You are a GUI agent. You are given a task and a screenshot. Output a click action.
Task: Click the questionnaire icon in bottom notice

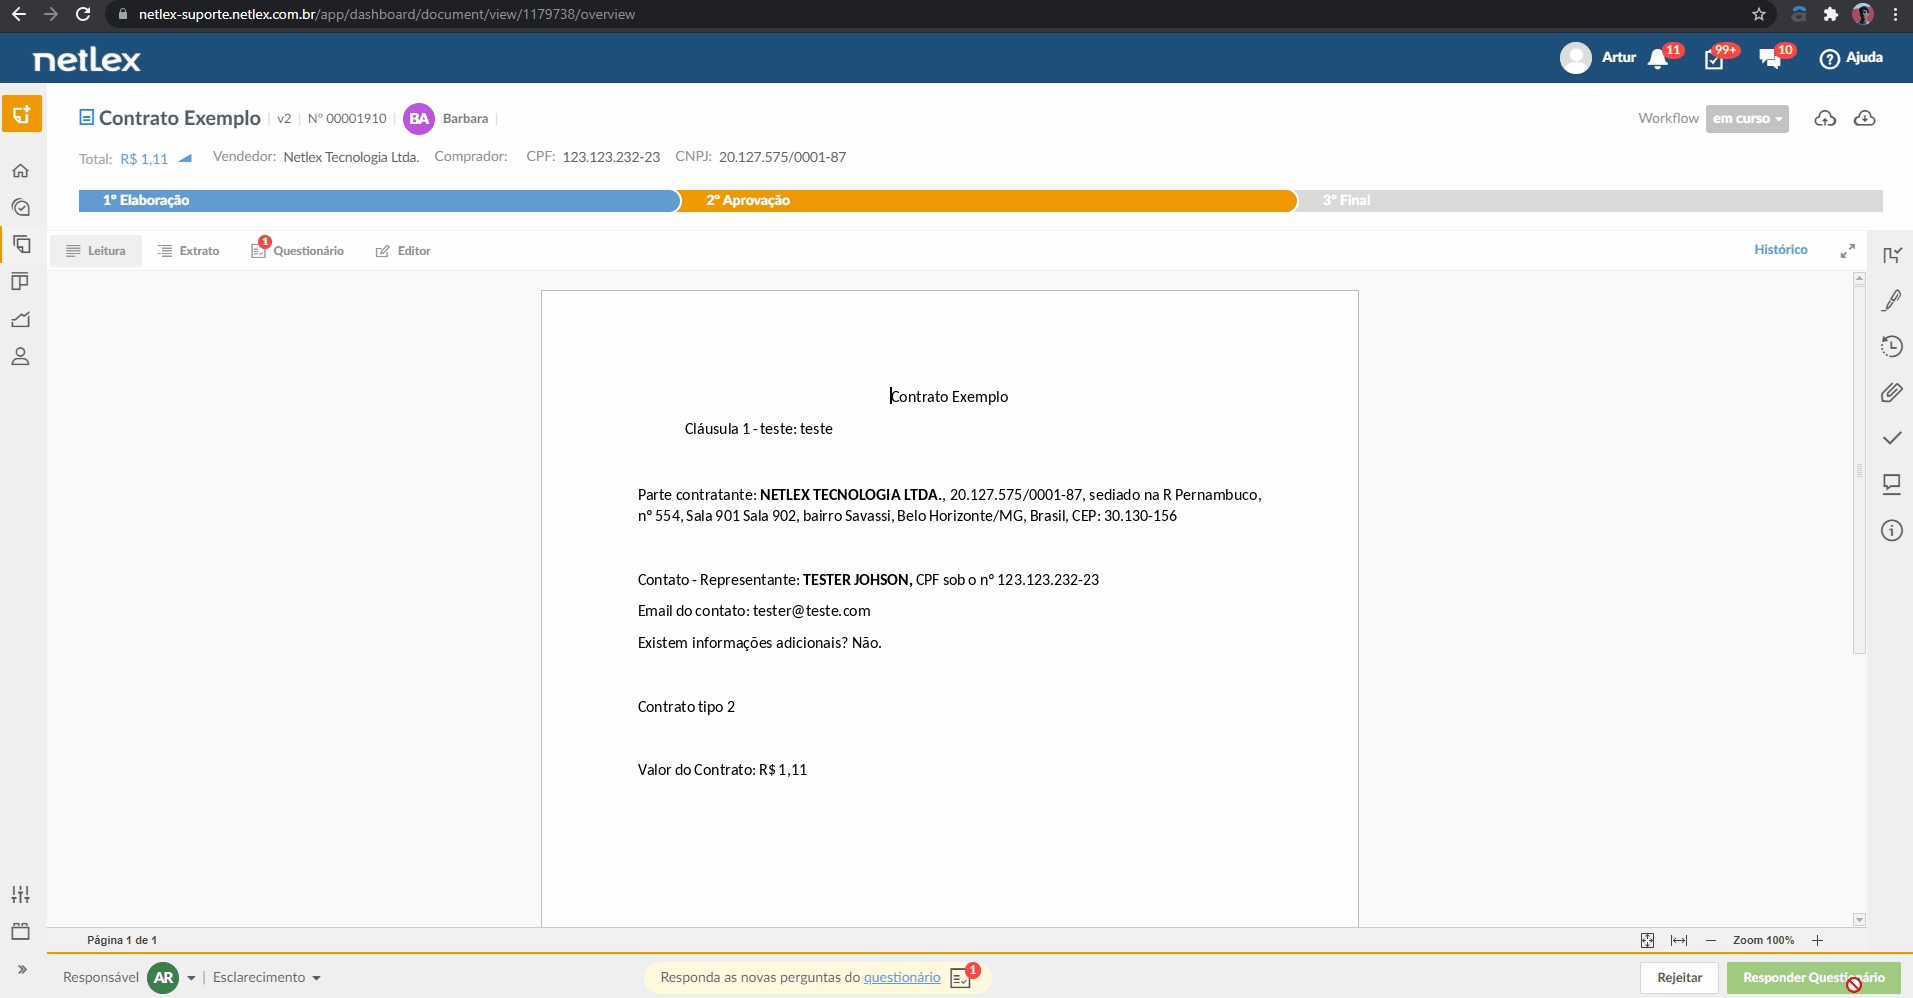pos(961,978)
